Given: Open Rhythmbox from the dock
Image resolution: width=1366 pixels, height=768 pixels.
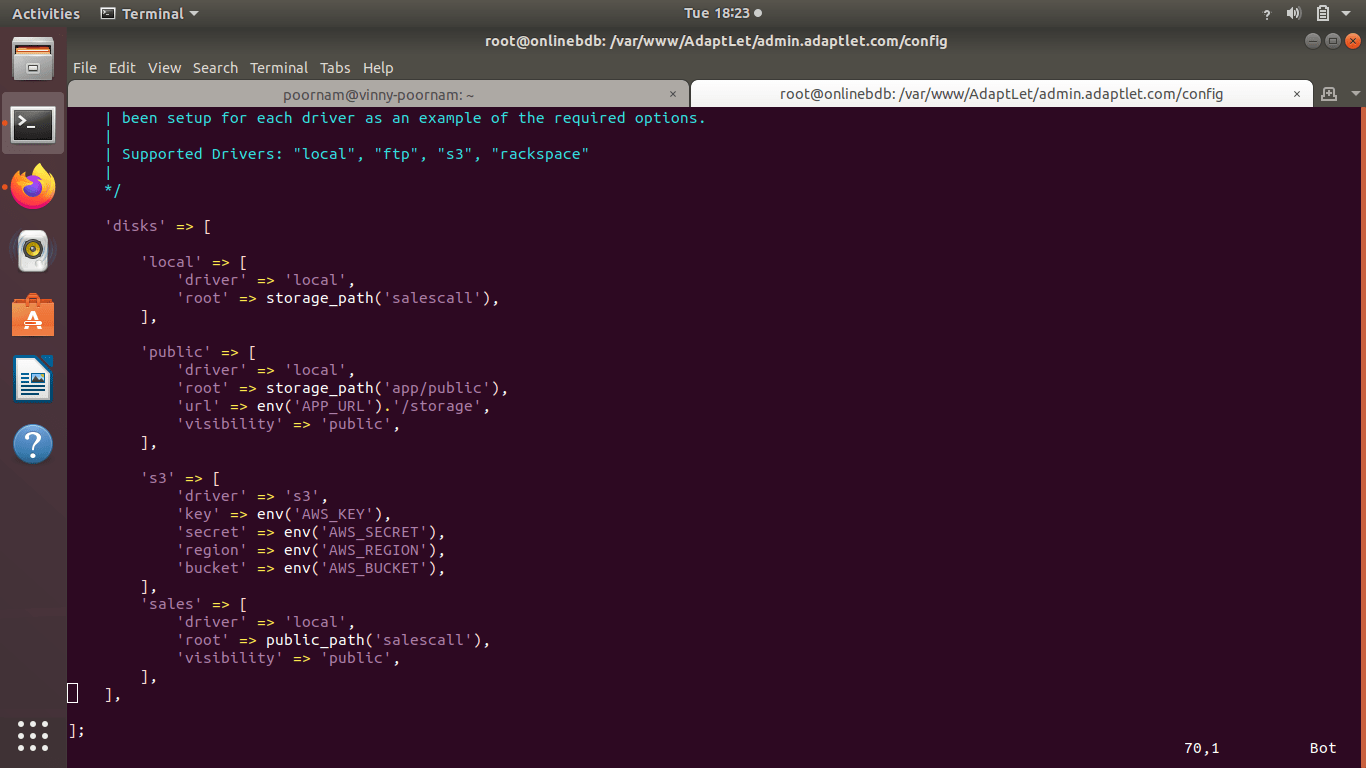Looking at the screenshot, I should coord(33,251).
